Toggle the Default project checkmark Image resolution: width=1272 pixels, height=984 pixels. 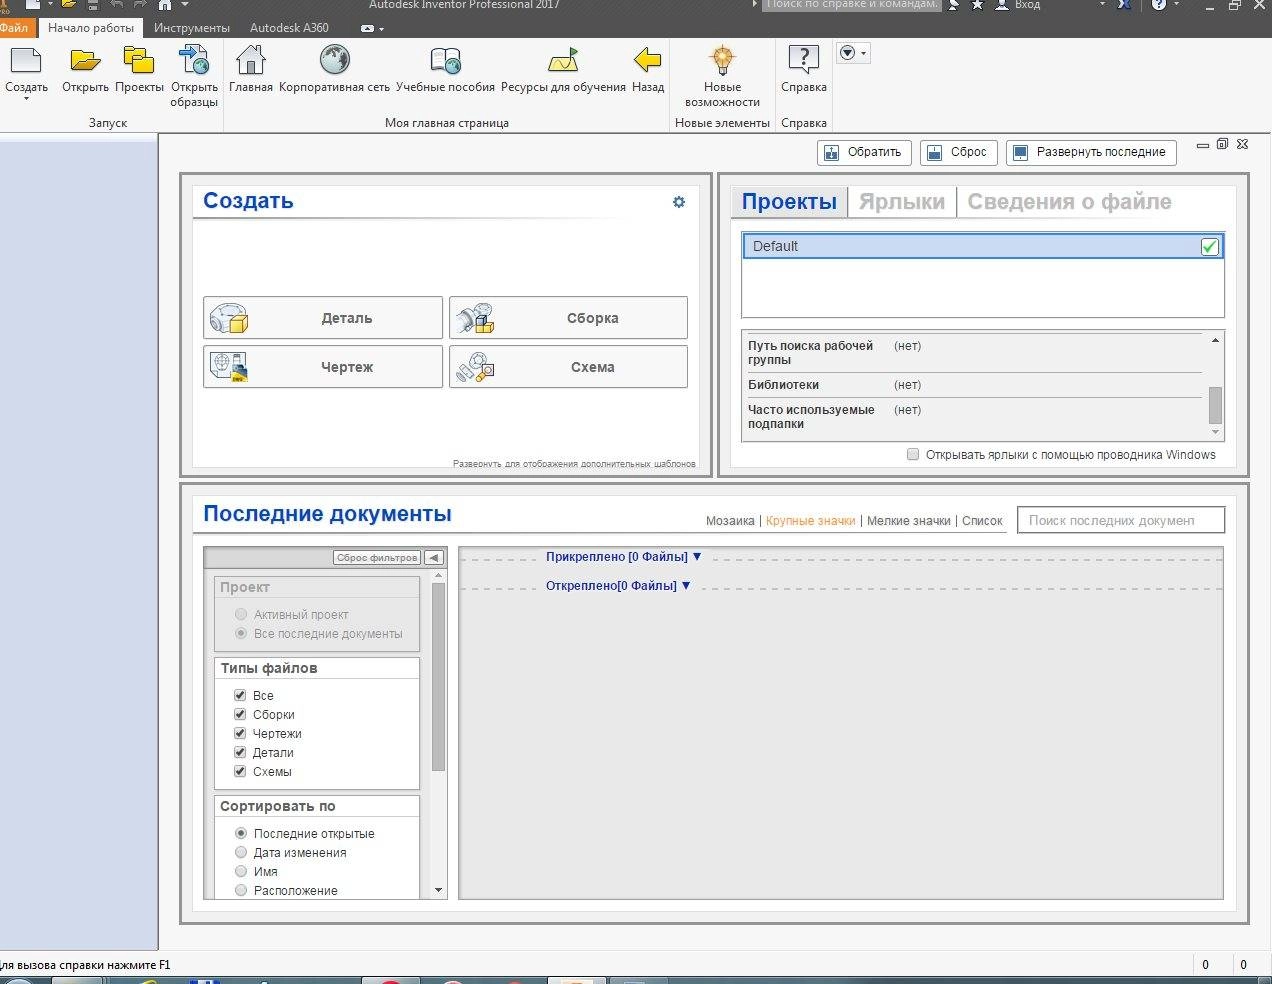(x=1210, y=246)
